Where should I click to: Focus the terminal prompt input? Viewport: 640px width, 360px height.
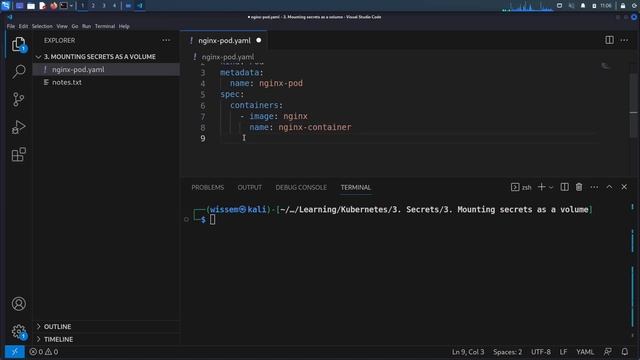(212, 220)
